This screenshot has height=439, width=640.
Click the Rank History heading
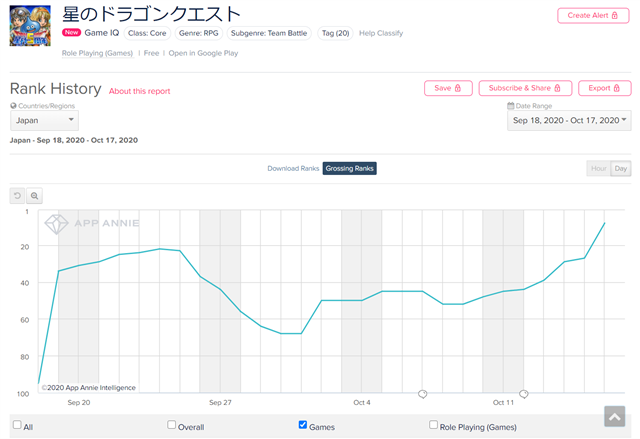pyautogui.click(x=56, y=89)
